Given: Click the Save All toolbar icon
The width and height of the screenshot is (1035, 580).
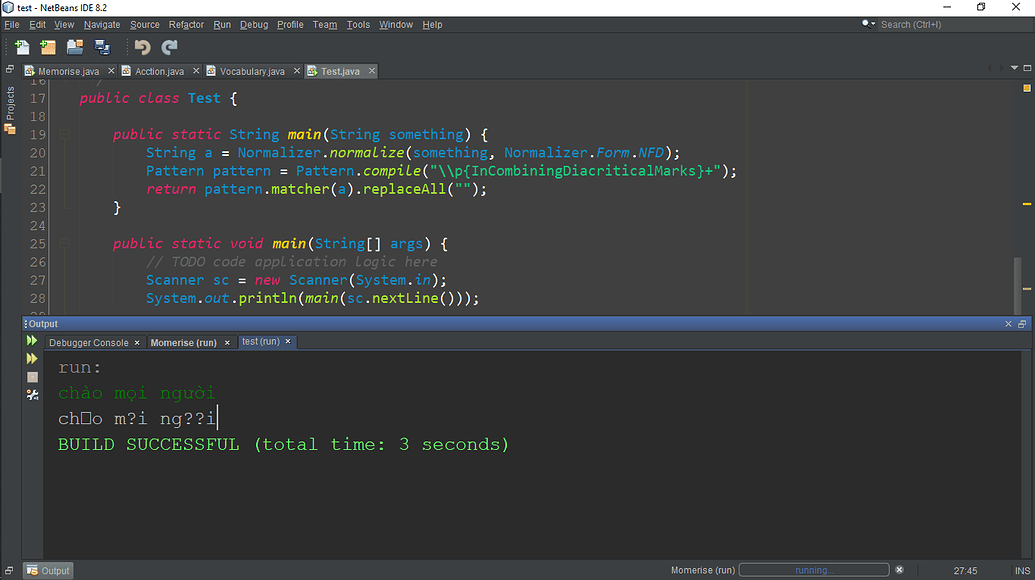Looking at the screenshot, I should [102, 47].
